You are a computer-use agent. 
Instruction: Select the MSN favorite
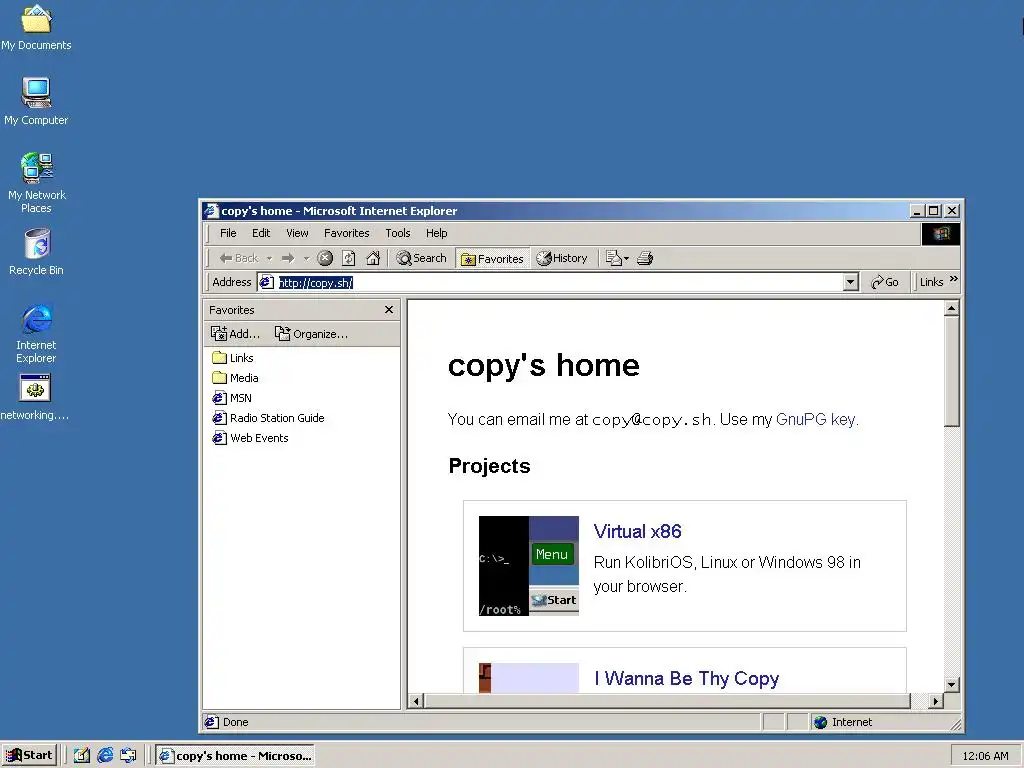pos(232,398)
